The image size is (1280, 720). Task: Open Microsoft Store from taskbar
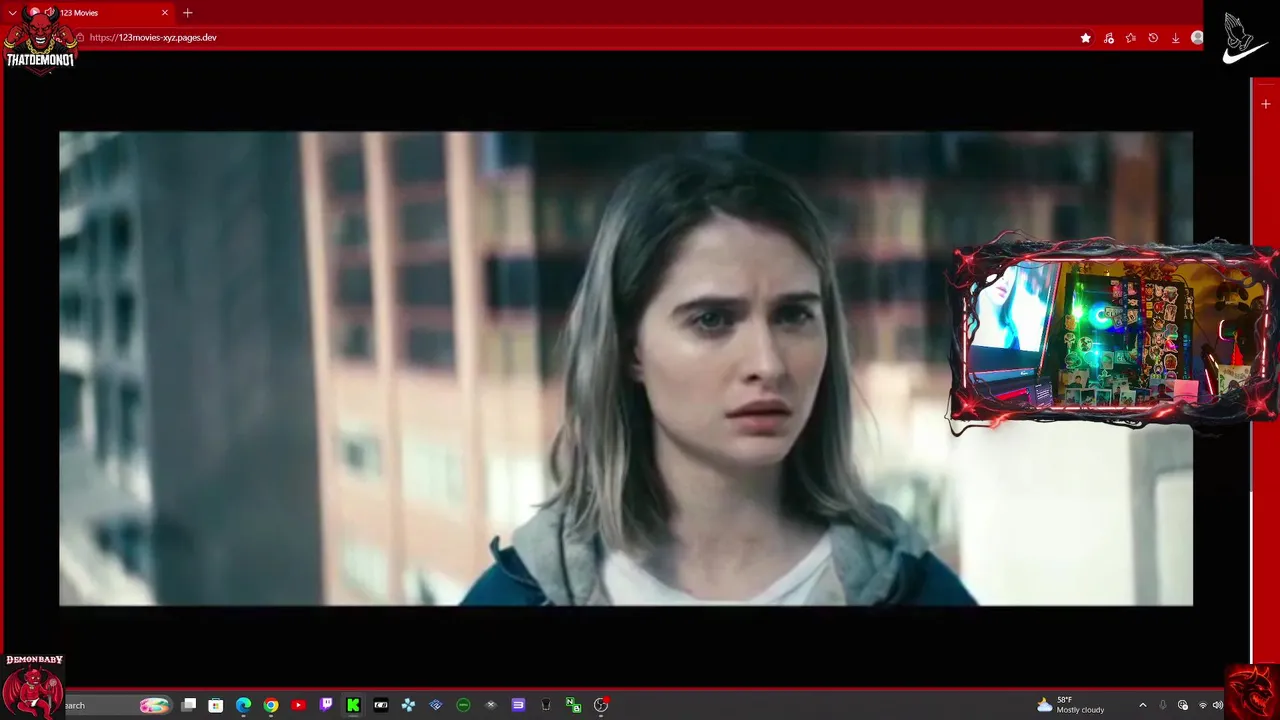click(x=215, y=705)
